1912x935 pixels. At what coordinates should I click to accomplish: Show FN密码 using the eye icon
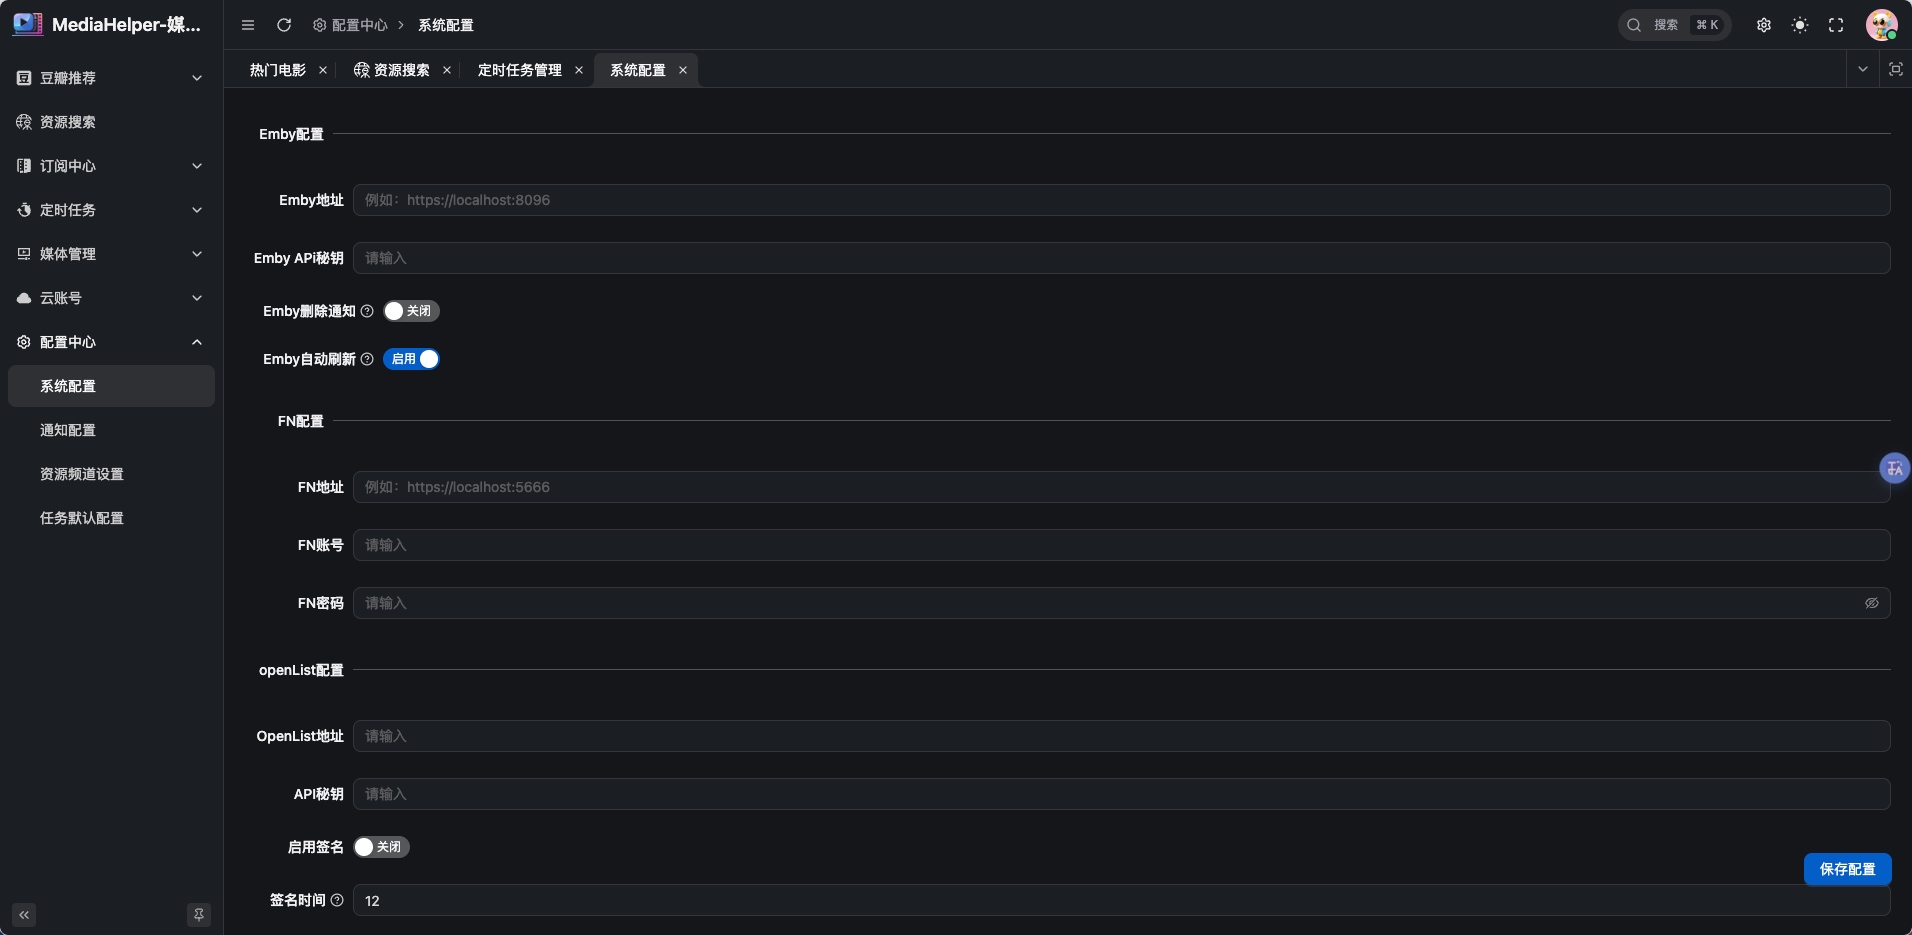coord(1872,603)
